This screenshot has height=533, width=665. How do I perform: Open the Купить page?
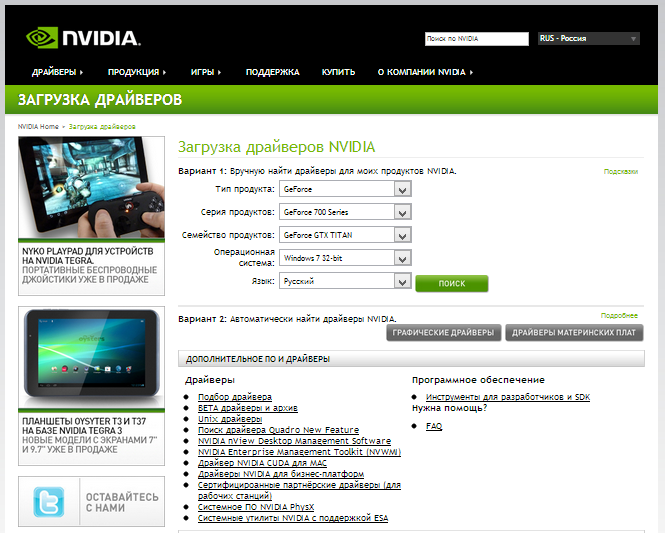coord(338,72)
